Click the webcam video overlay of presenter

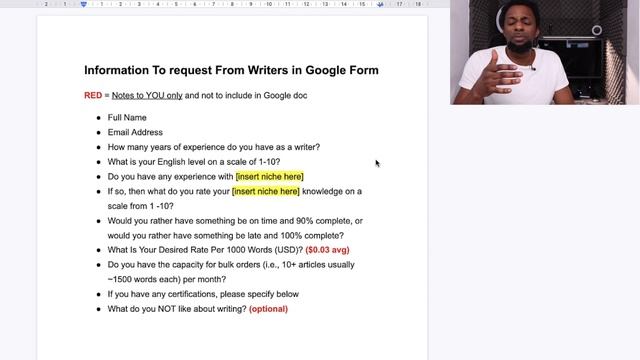tap(545, 52)
